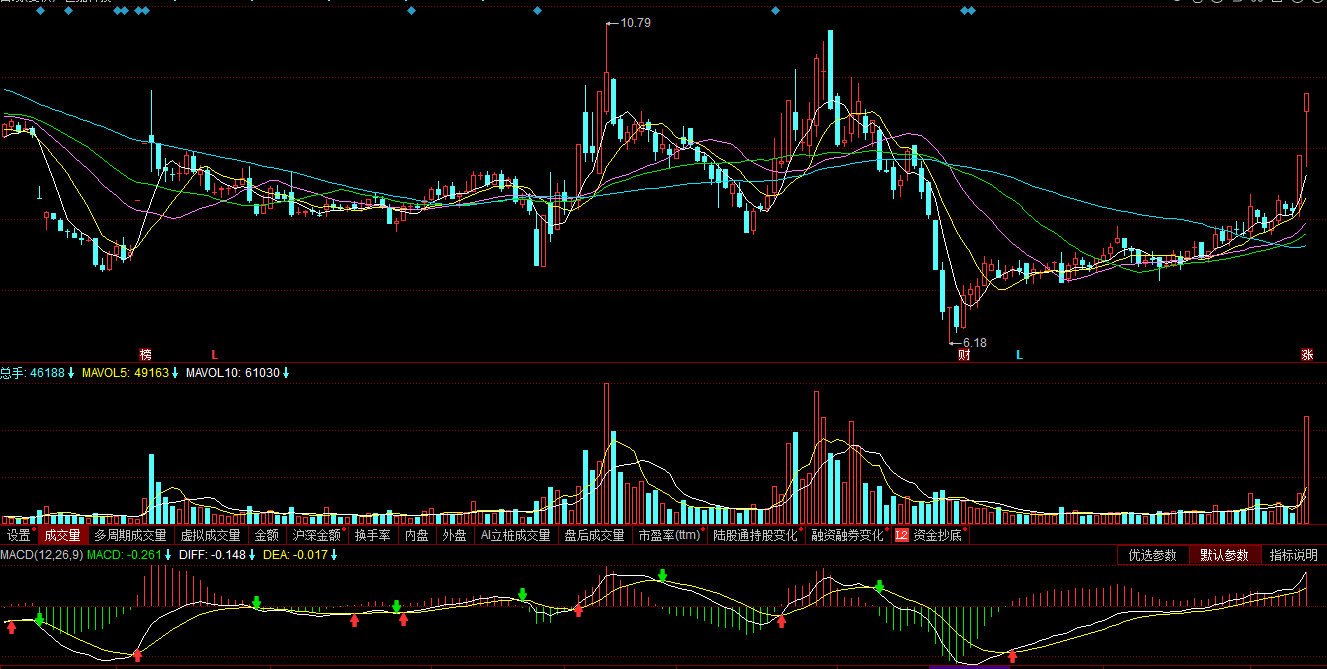Viewport: 1327px width, 669px height.
Task: Click the red L marker below the chart
Action: 214,355
